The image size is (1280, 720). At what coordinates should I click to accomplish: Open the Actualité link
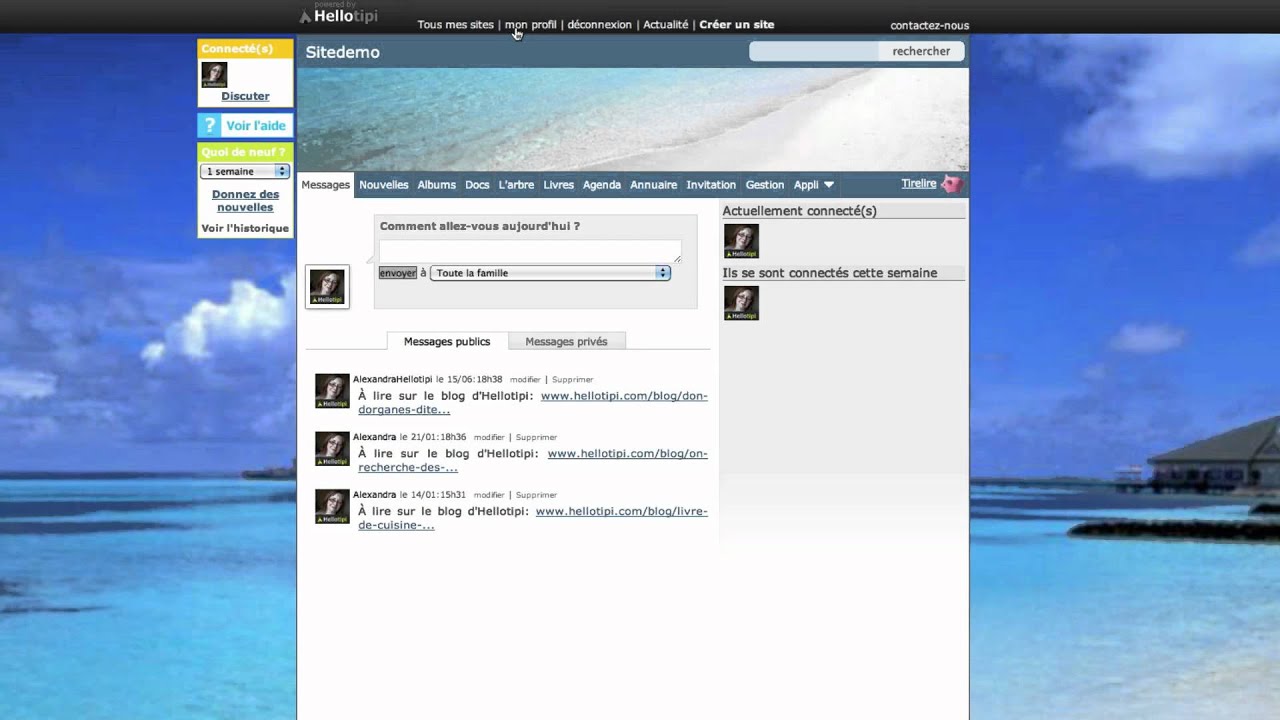[666, 25]
